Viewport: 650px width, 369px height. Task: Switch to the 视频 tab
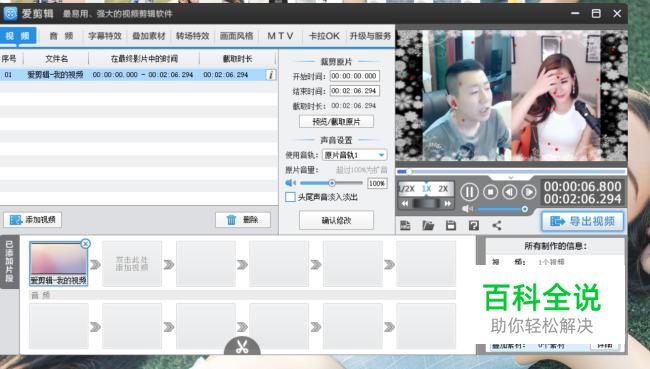[x=18, y=36]
